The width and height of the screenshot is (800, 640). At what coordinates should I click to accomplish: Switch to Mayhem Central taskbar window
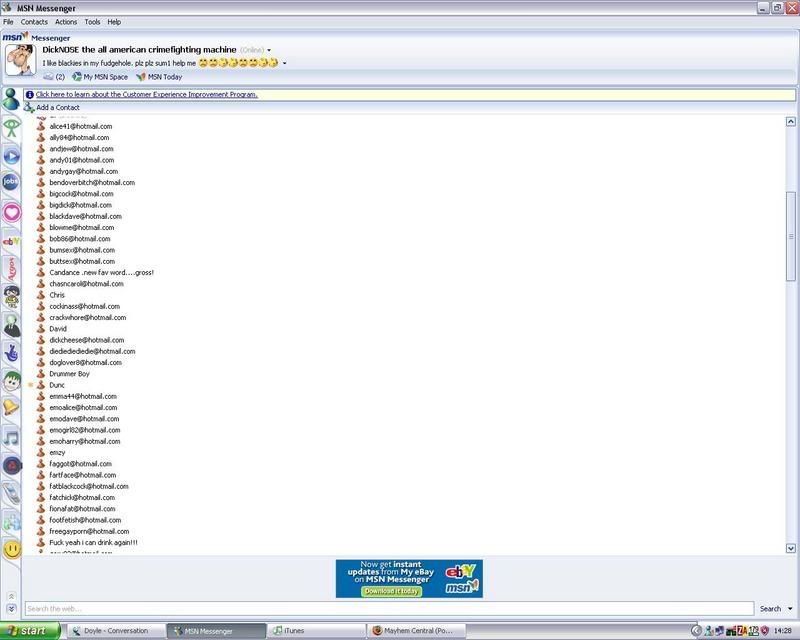[x=416, y=631]
